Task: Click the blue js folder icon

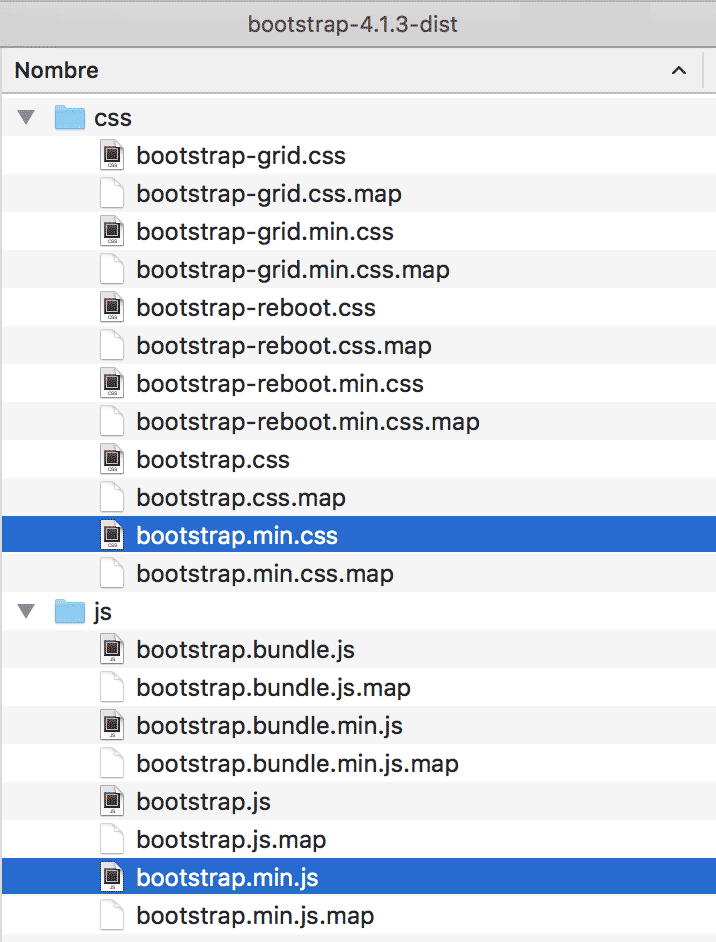Action: 68,611
